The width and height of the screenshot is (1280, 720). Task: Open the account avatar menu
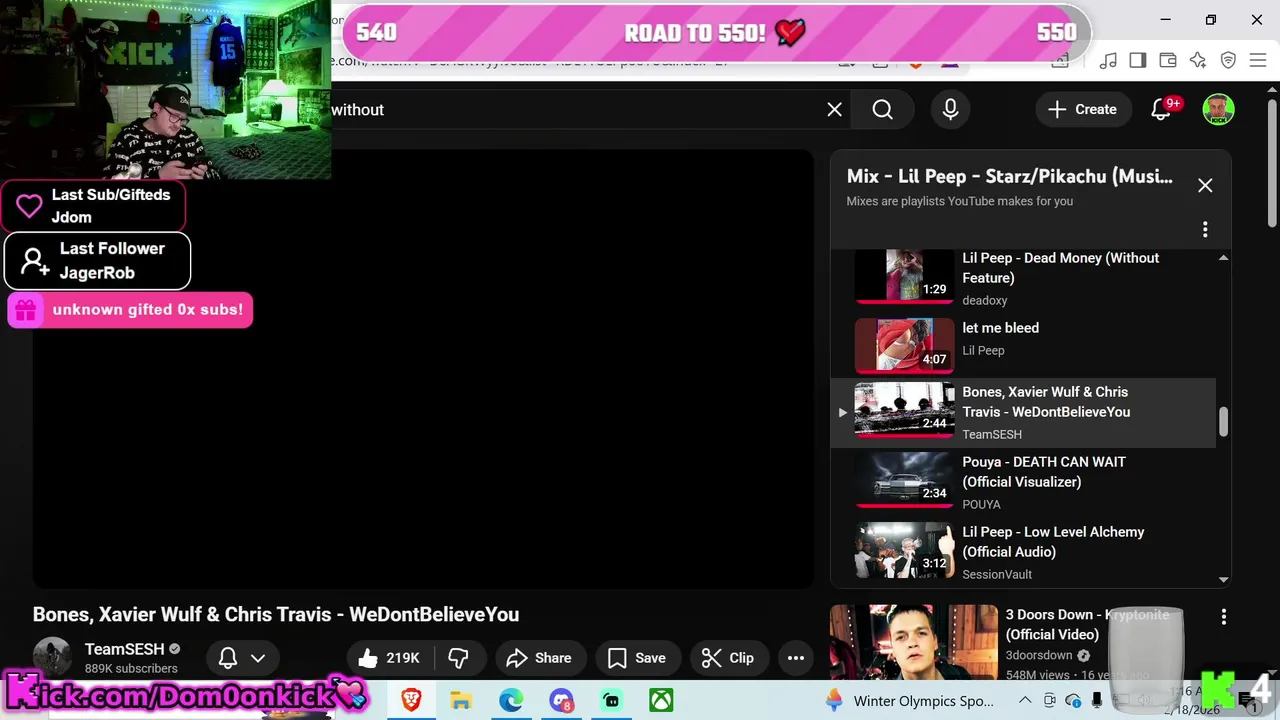coord(1218,109)
